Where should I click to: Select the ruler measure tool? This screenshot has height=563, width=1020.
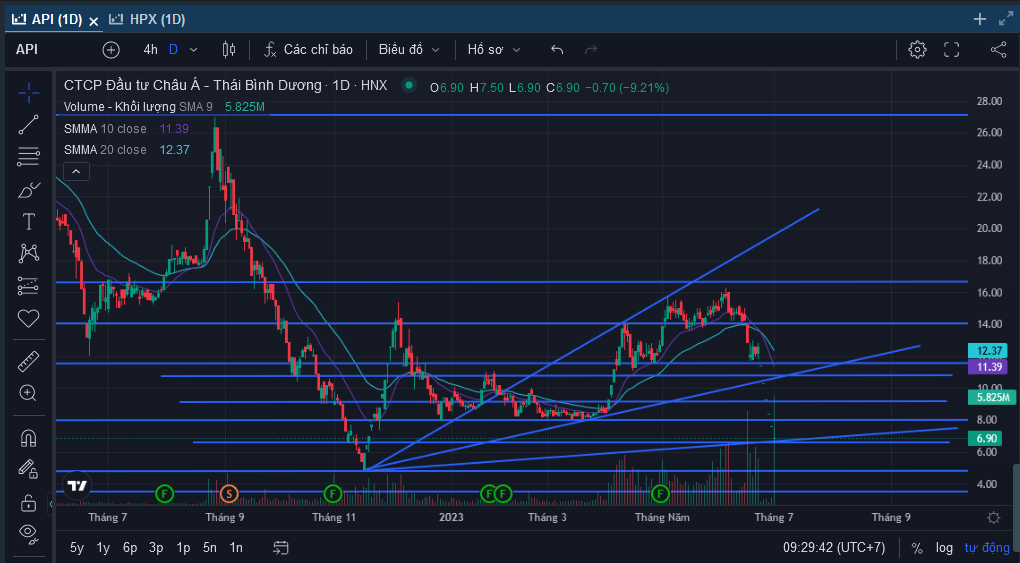pos(29,361)
